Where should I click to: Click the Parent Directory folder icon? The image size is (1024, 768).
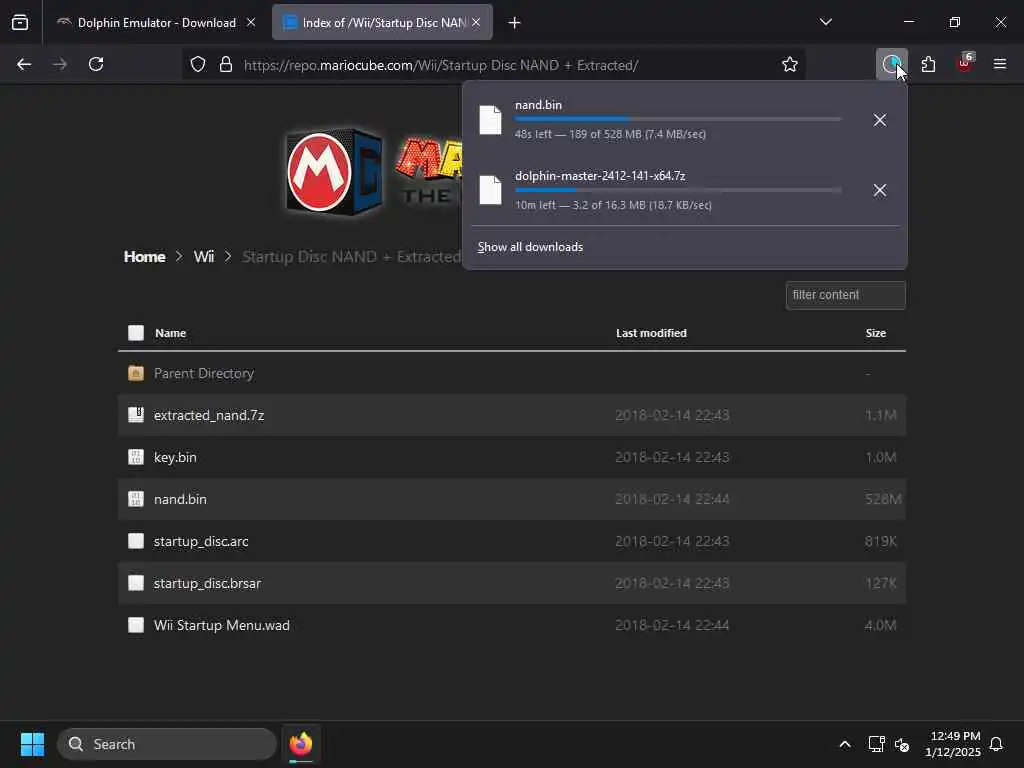136,374
